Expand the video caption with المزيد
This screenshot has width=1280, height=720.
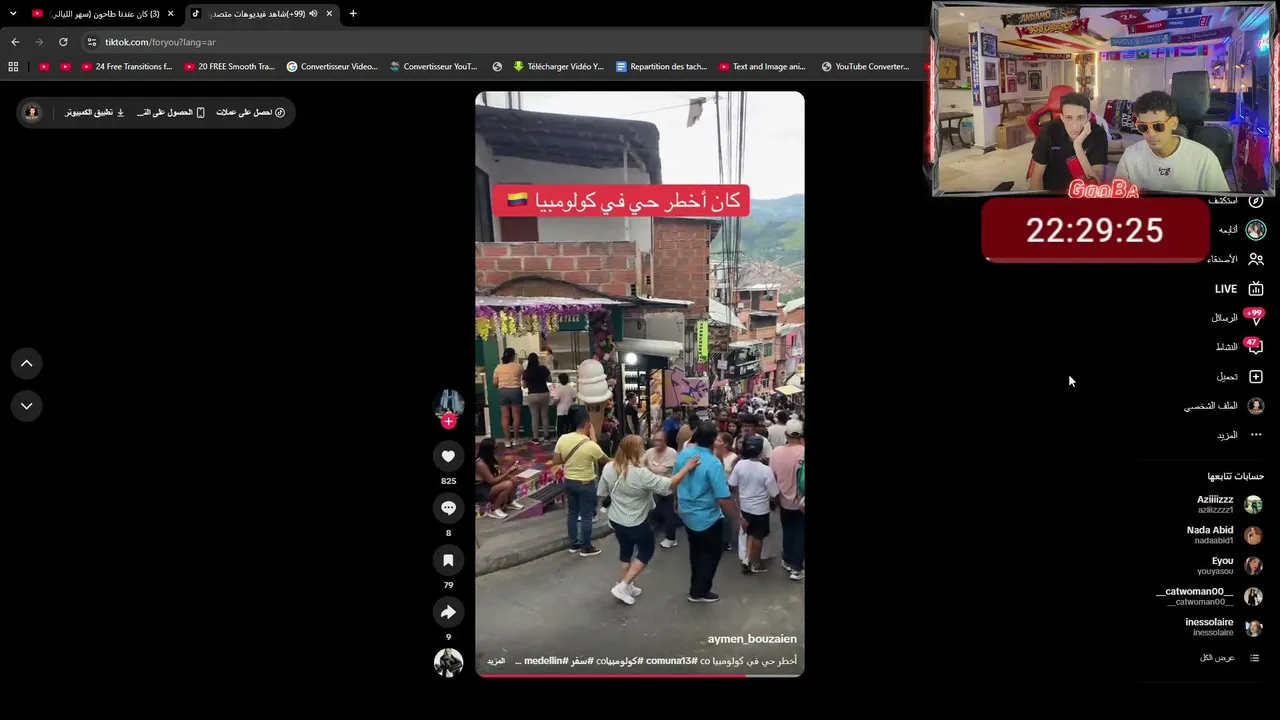[496, 661]
